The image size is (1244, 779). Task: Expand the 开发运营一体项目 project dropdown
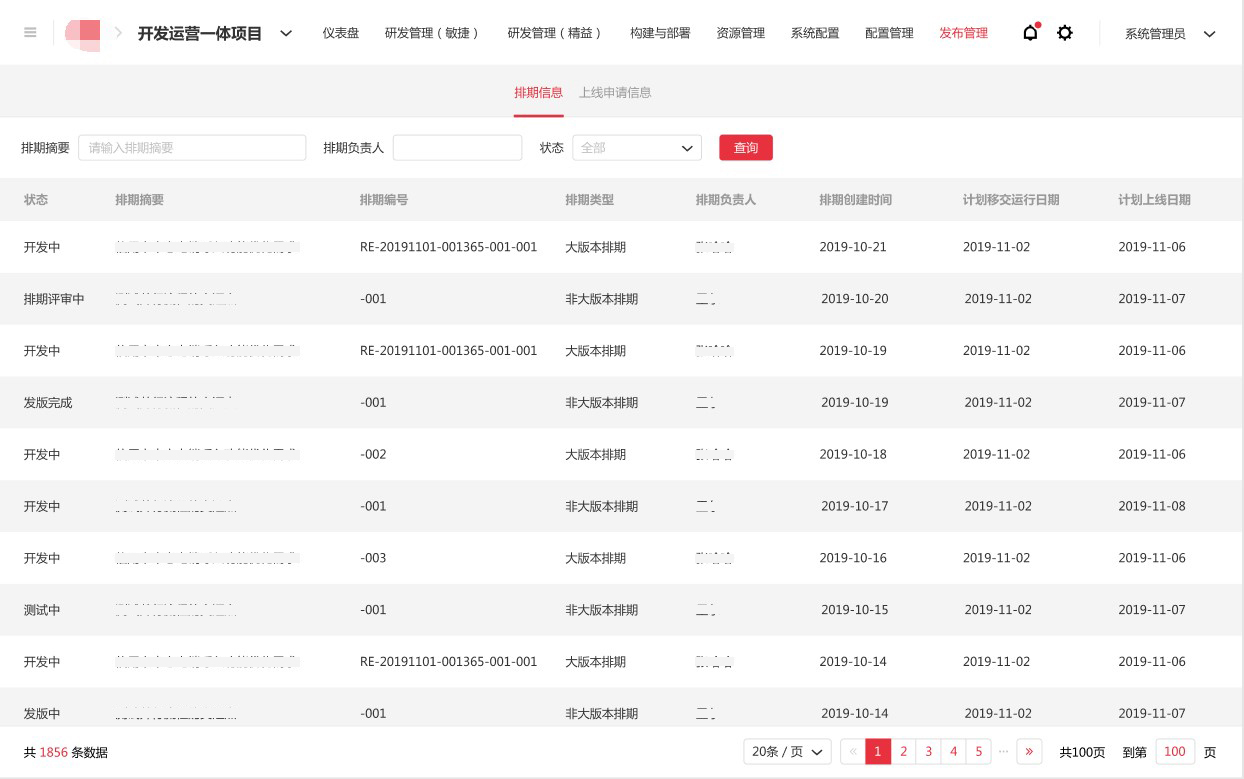[x=285, y=33]
